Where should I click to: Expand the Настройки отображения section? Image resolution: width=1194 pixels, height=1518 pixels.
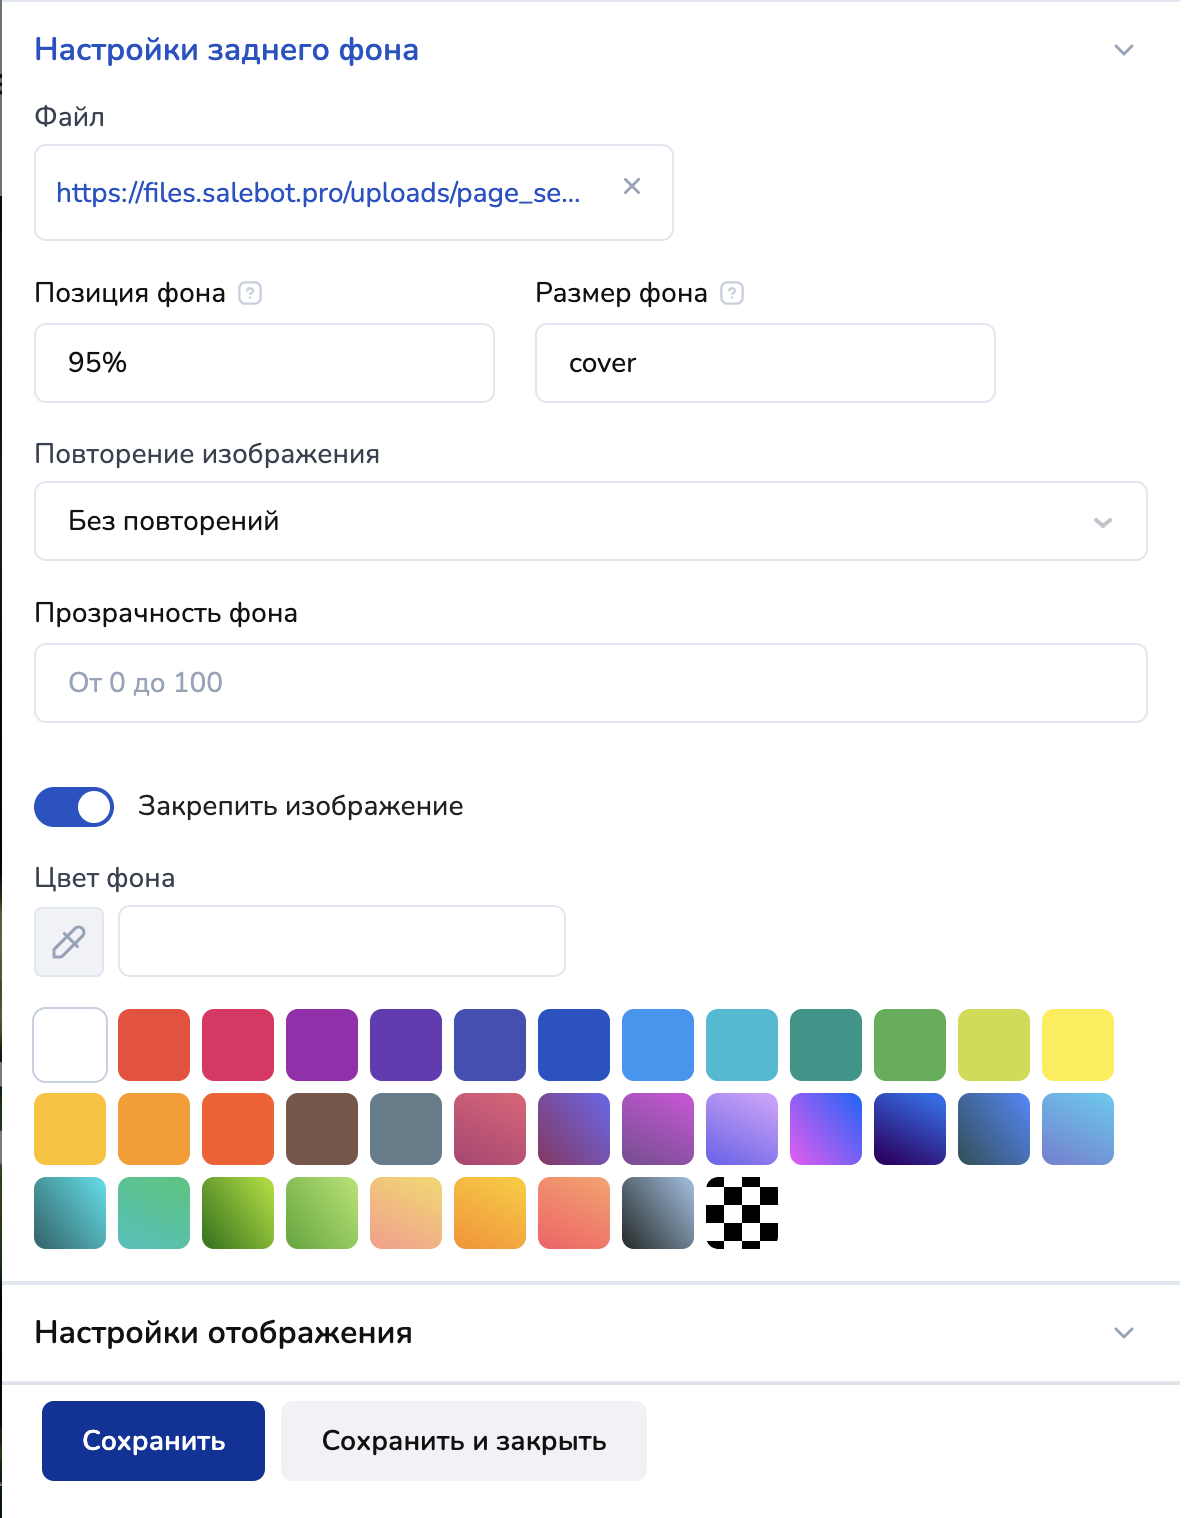pyautogui.click(x=1124, y=1333)
